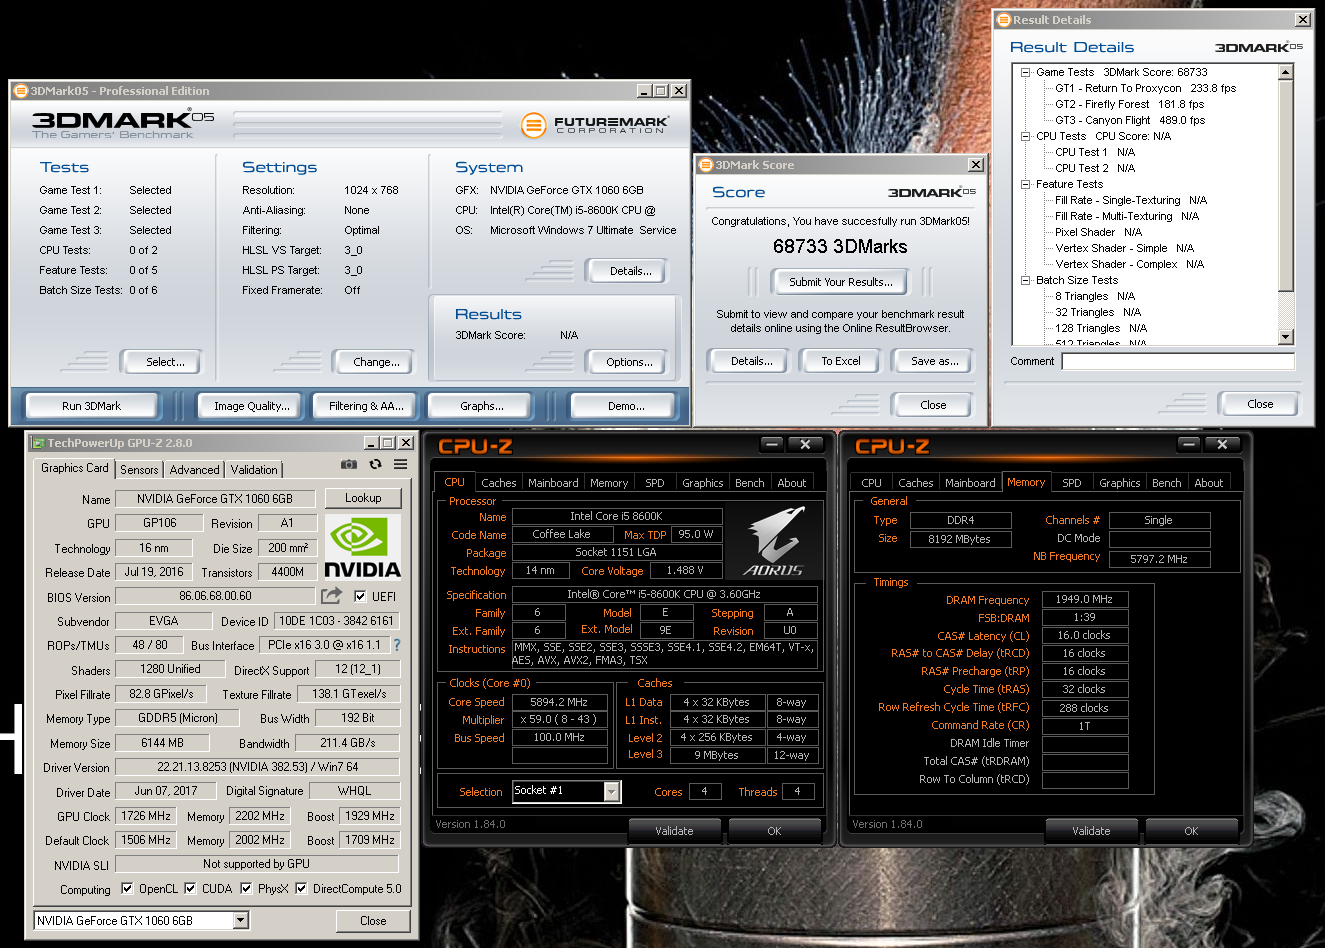Click the Comment input field
The width and height of the screenshot is (1325, 948).
pos(1178,361)
